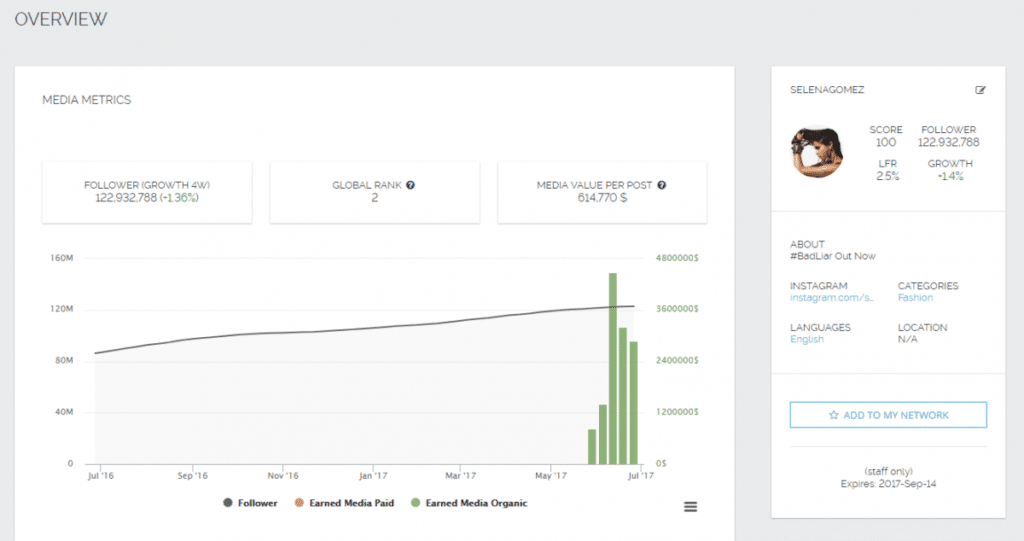Click the star icon in Add To My Network
The height and width of the screenshot is (541, 1024).
pyautogui.click(x=833, y=415)
